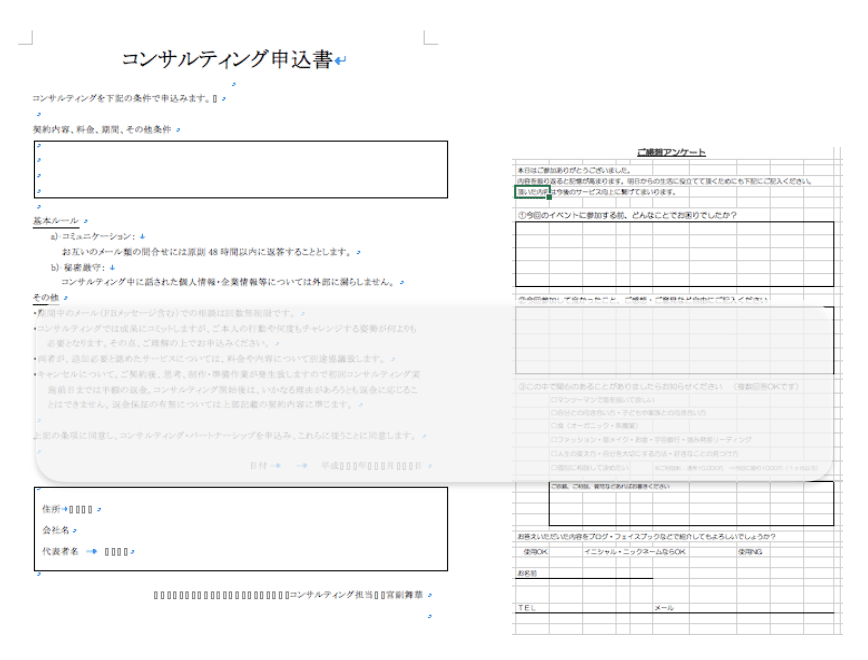868x660 pixels.
Task: Check the 人生の考え方 interest checkbox
Action: [553, 453]
